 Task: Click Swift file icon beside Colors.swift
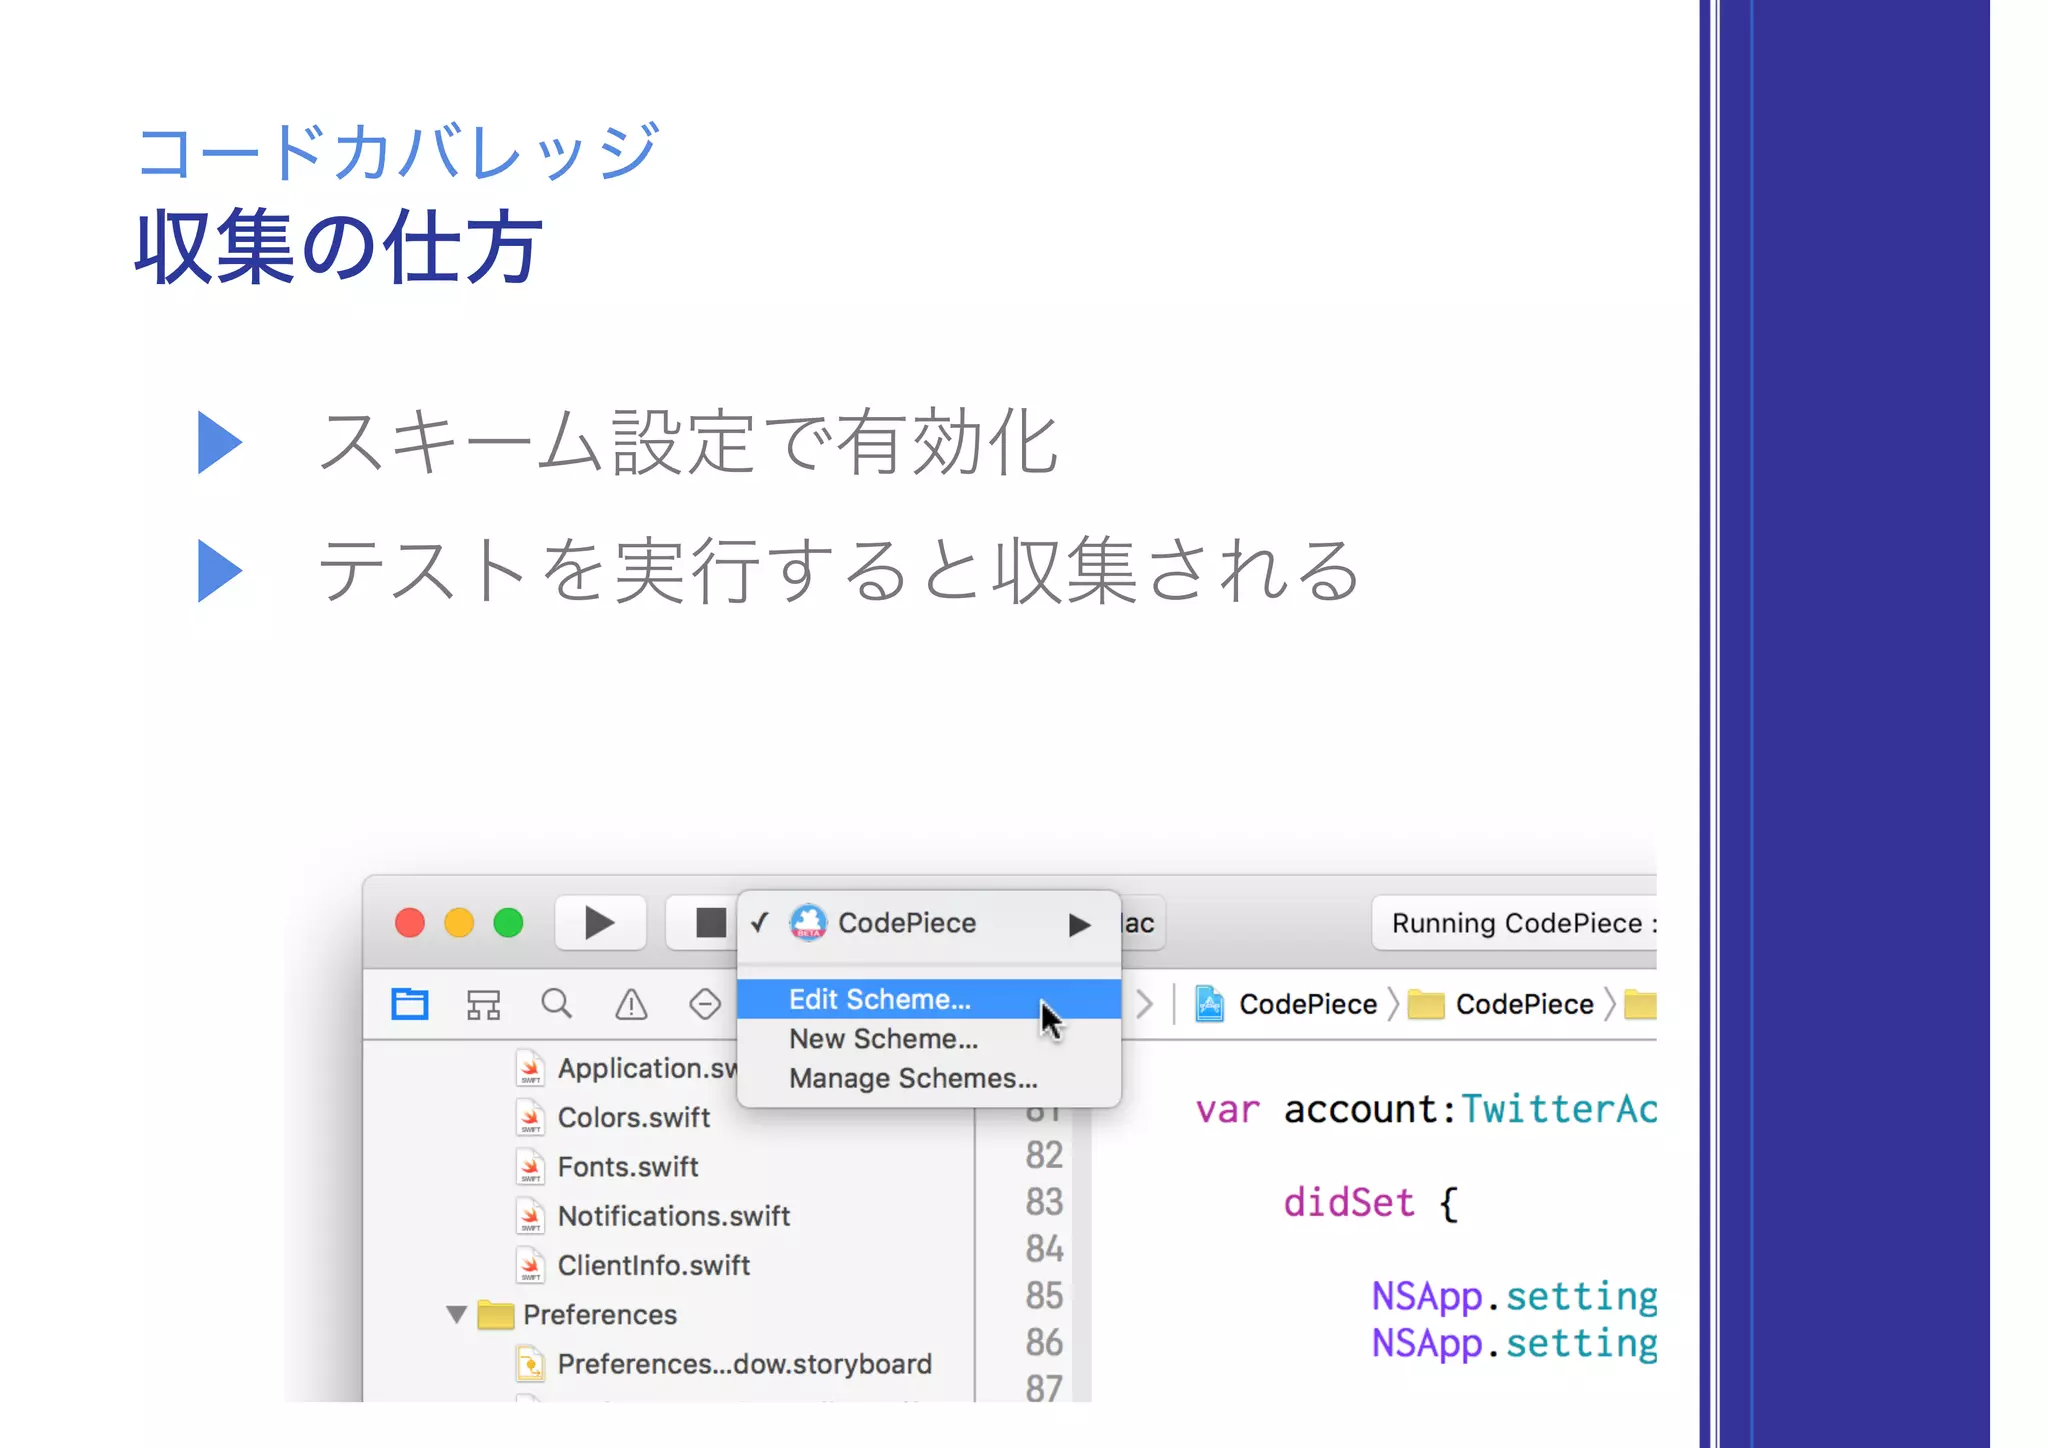pyautogui.click(x=531, y=1117)
